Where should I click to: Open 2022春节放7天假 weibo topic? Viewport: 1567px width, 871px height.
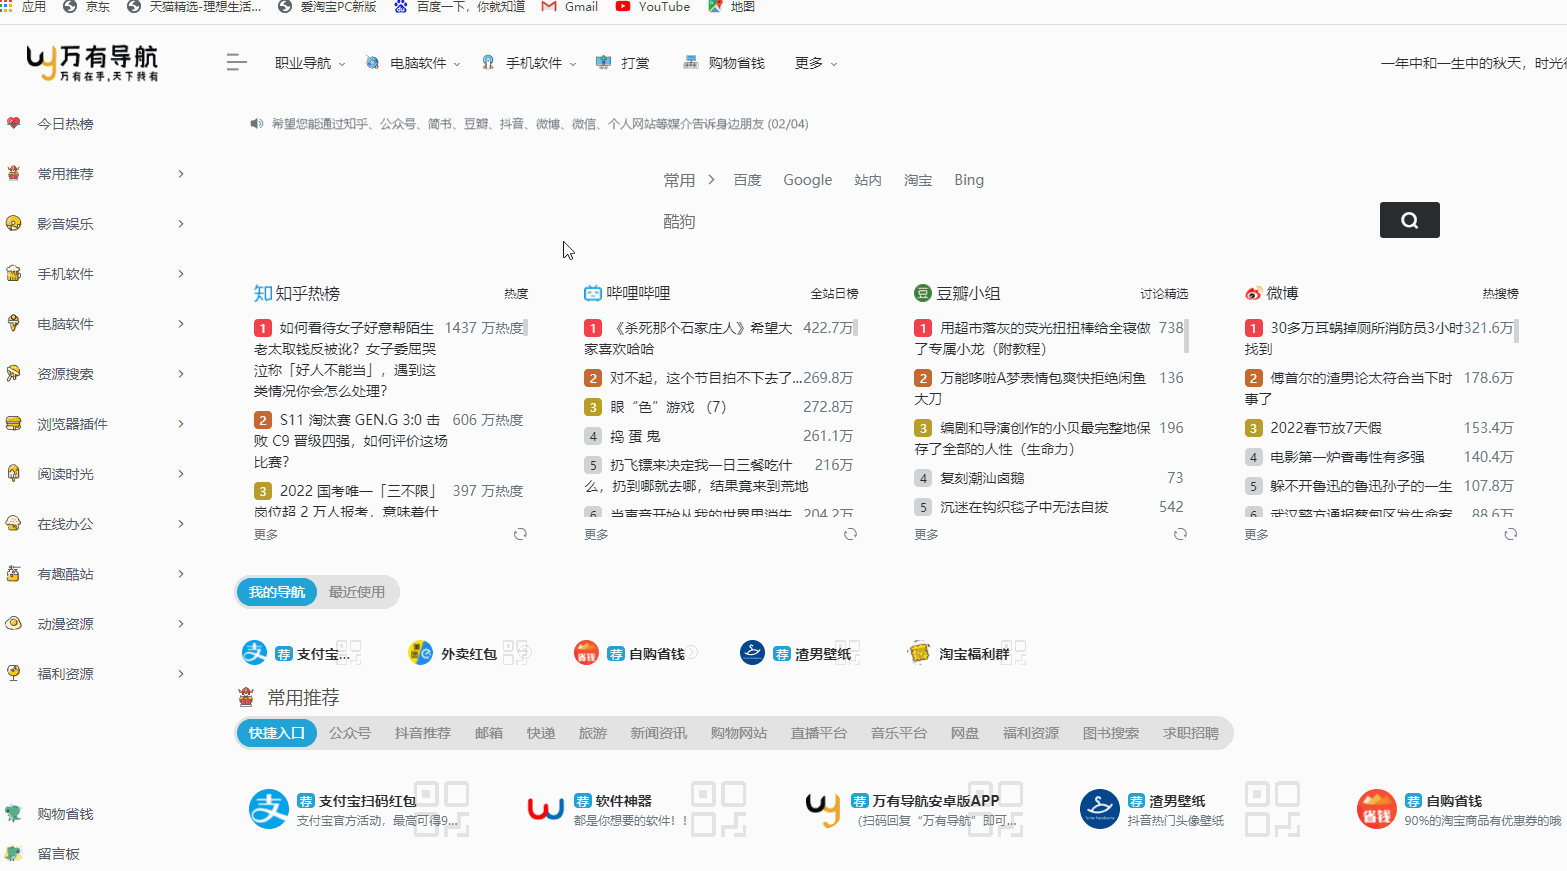[x=1326, y=428]
